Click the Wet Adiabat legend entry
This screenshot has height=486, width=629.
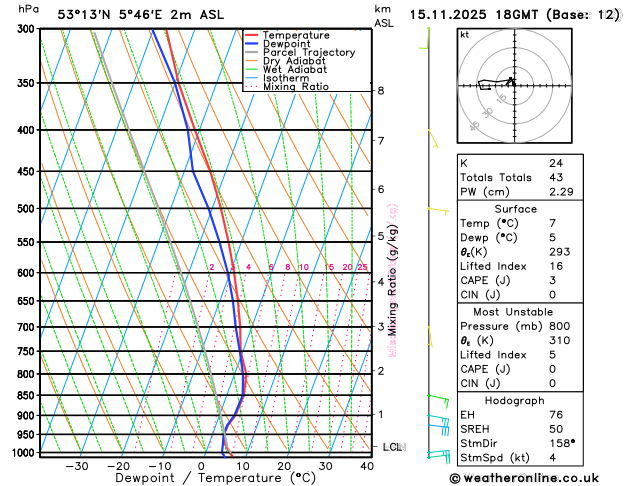(286, 69)
